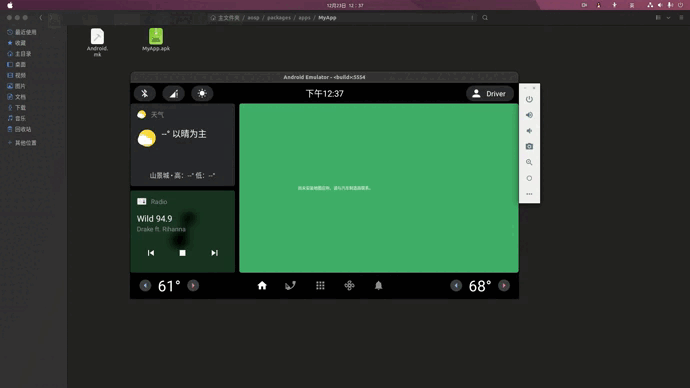The height and width of the screenshot is (388, 690).
Task: Open the emulator extended controls dots
Action: 529,194
